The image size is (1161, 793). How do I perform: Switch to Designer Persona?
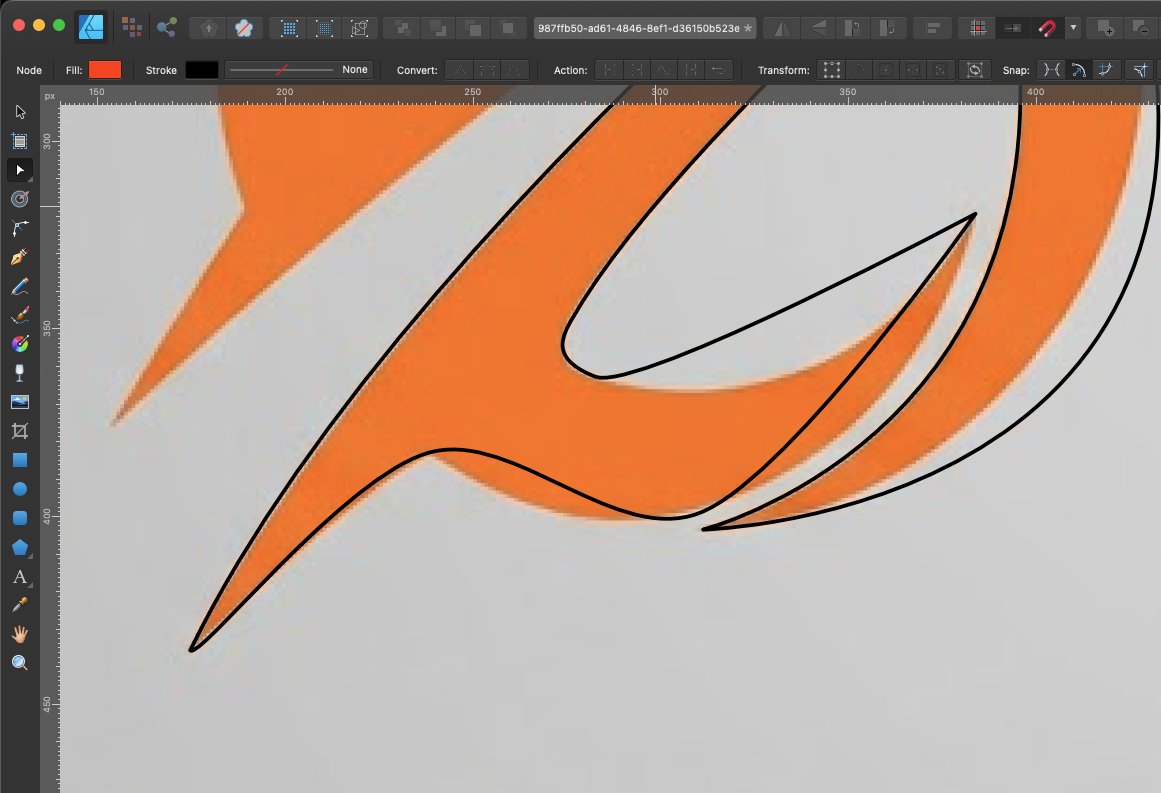pyautogui.click(x=91, y=27)
